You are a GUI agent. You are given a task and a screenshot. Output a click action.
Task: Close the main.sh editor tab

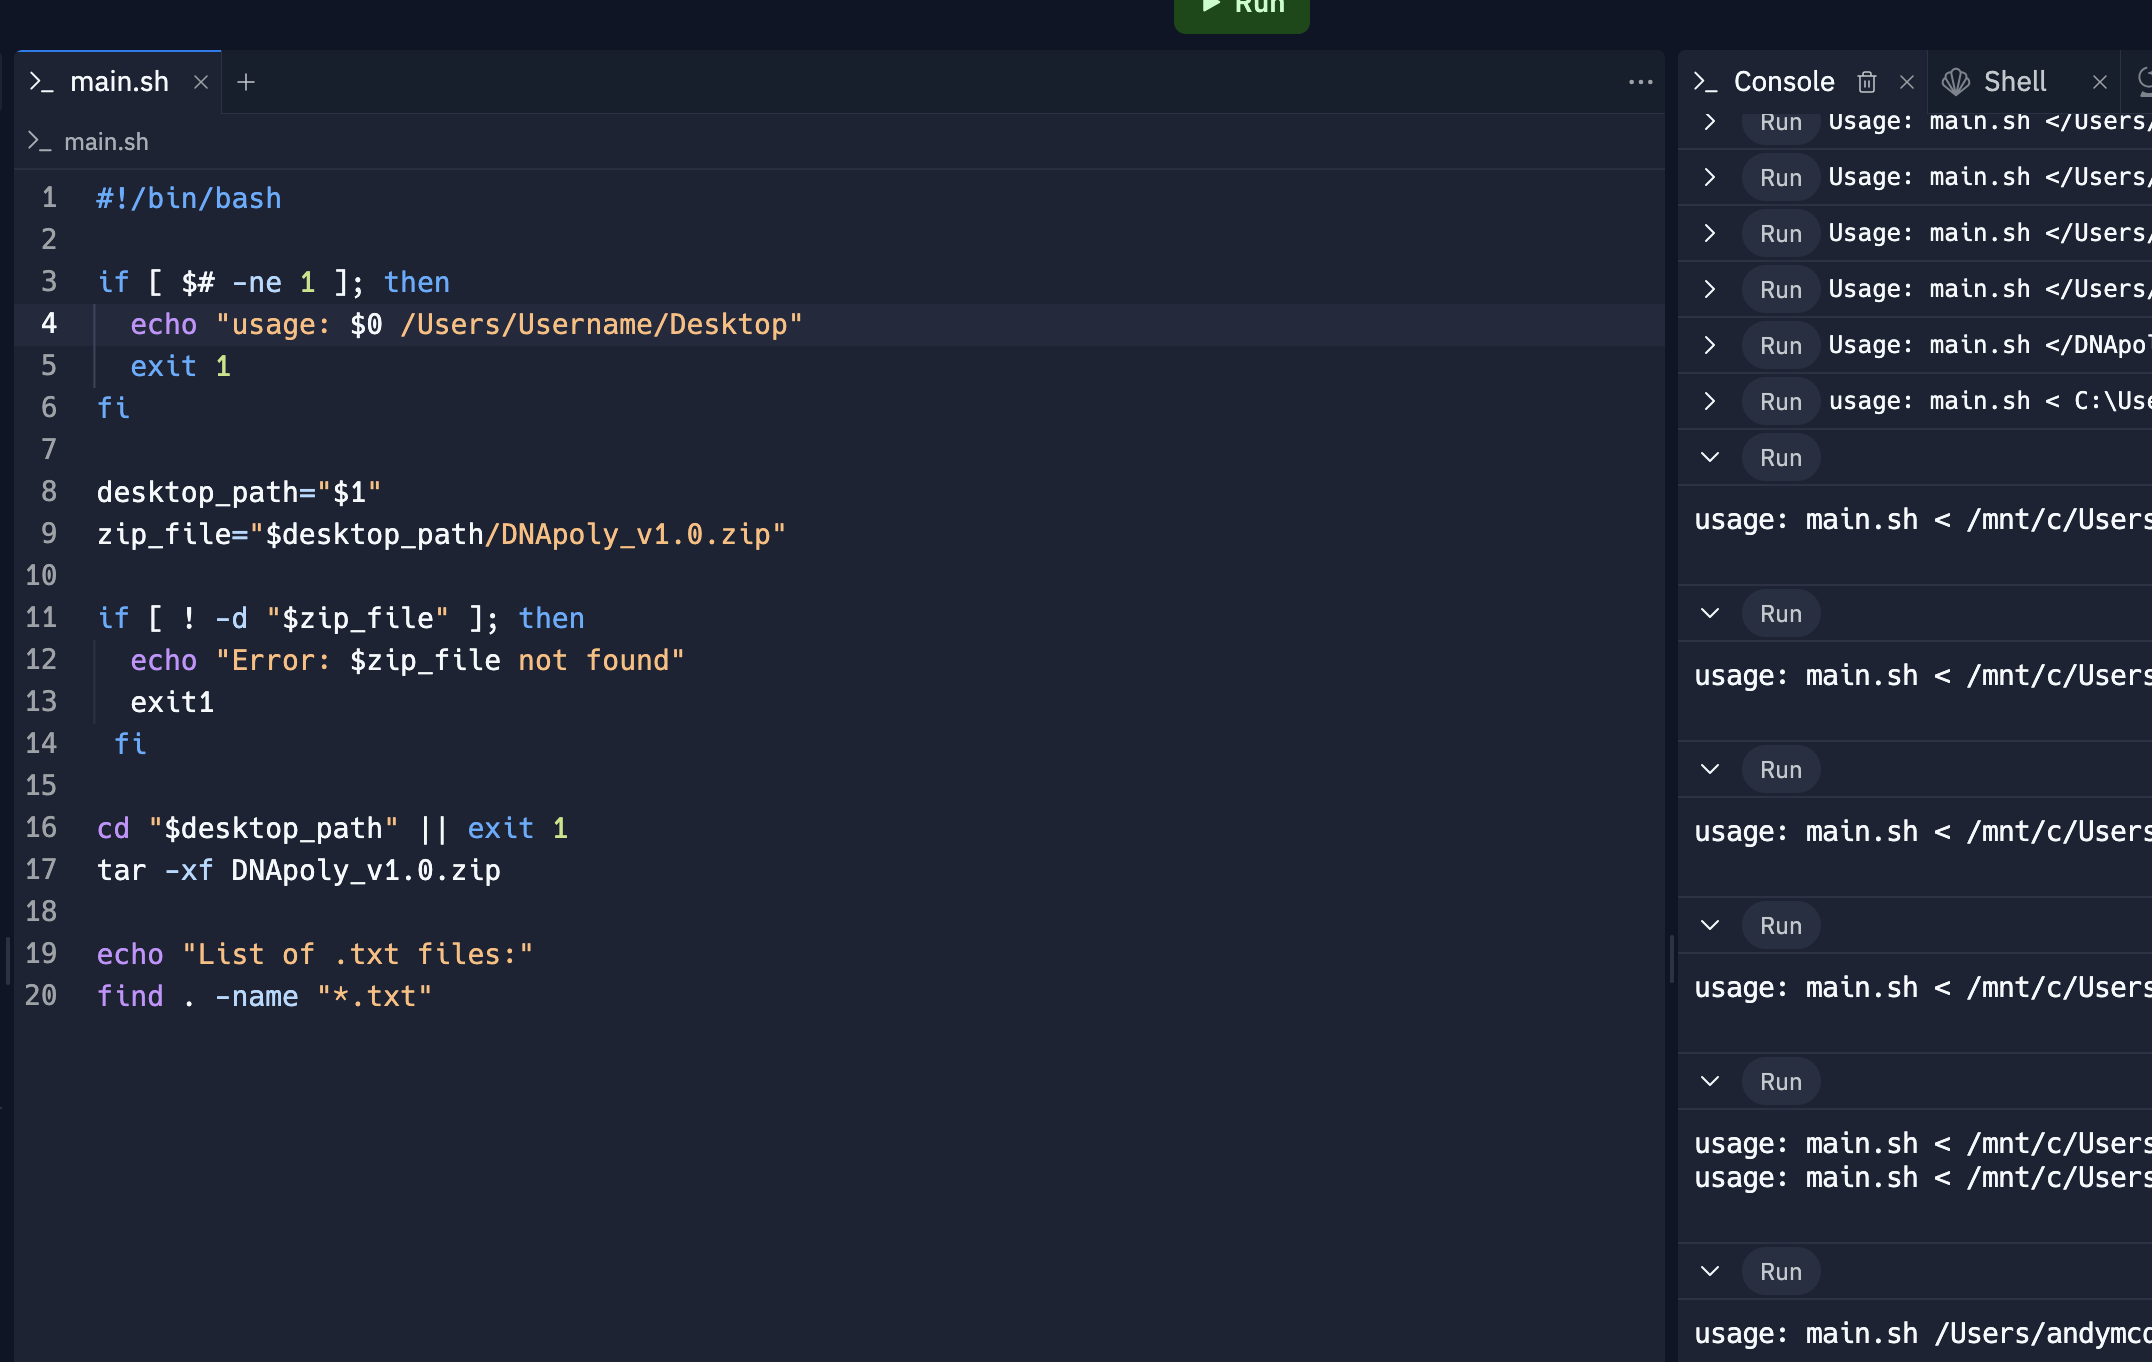201,82
